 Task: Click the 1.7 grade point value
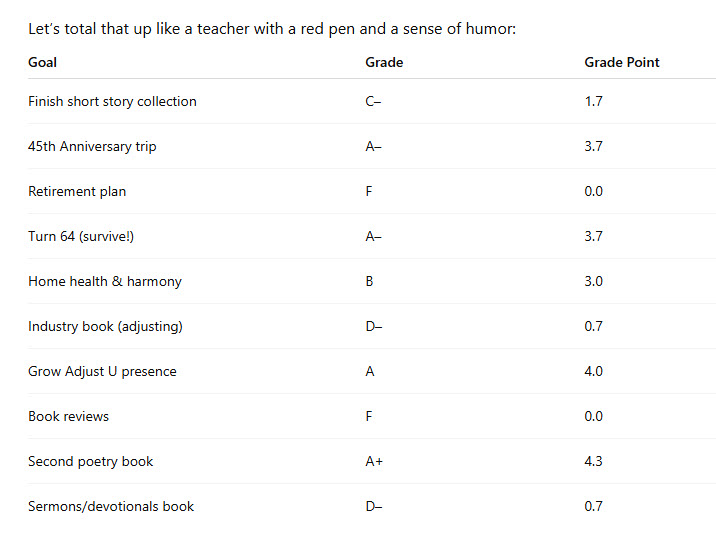(594, 101)
